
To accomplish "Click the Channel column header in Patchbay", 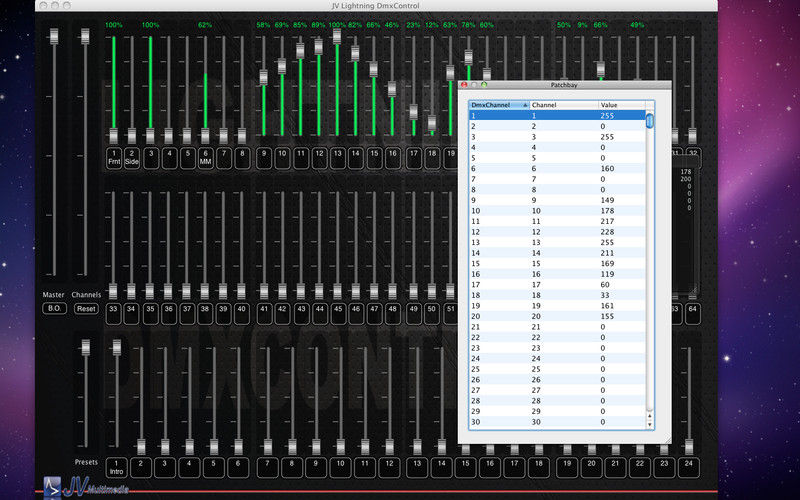I will 564,105.
